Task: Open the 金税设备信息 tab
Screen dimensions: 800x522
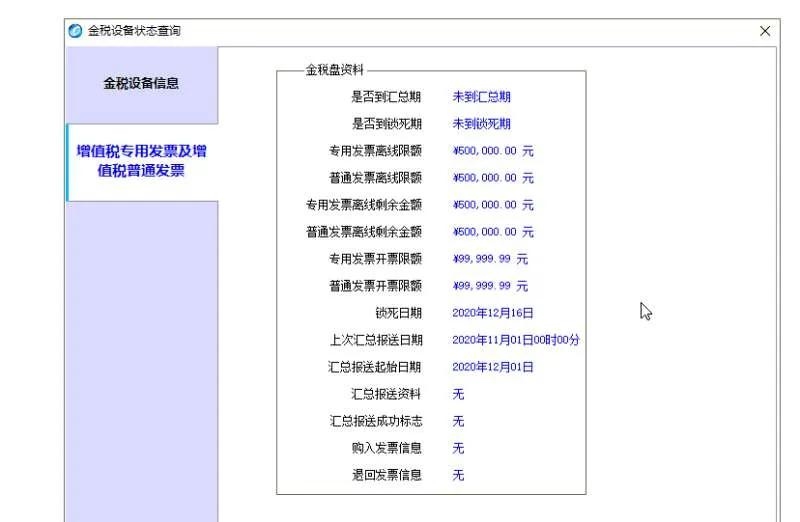Action: [141, 84]
